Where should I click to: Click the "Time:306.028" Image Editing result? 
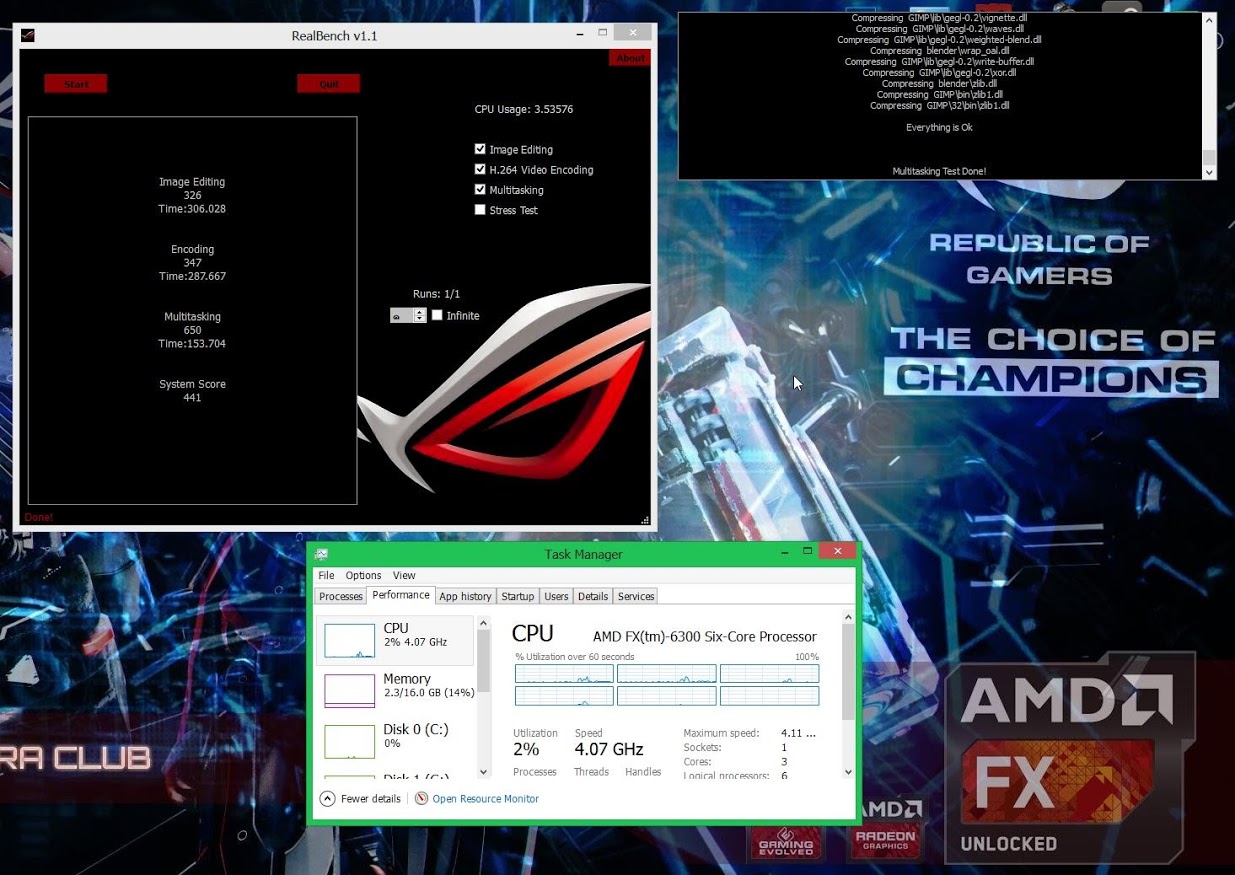tap(192, 209)
